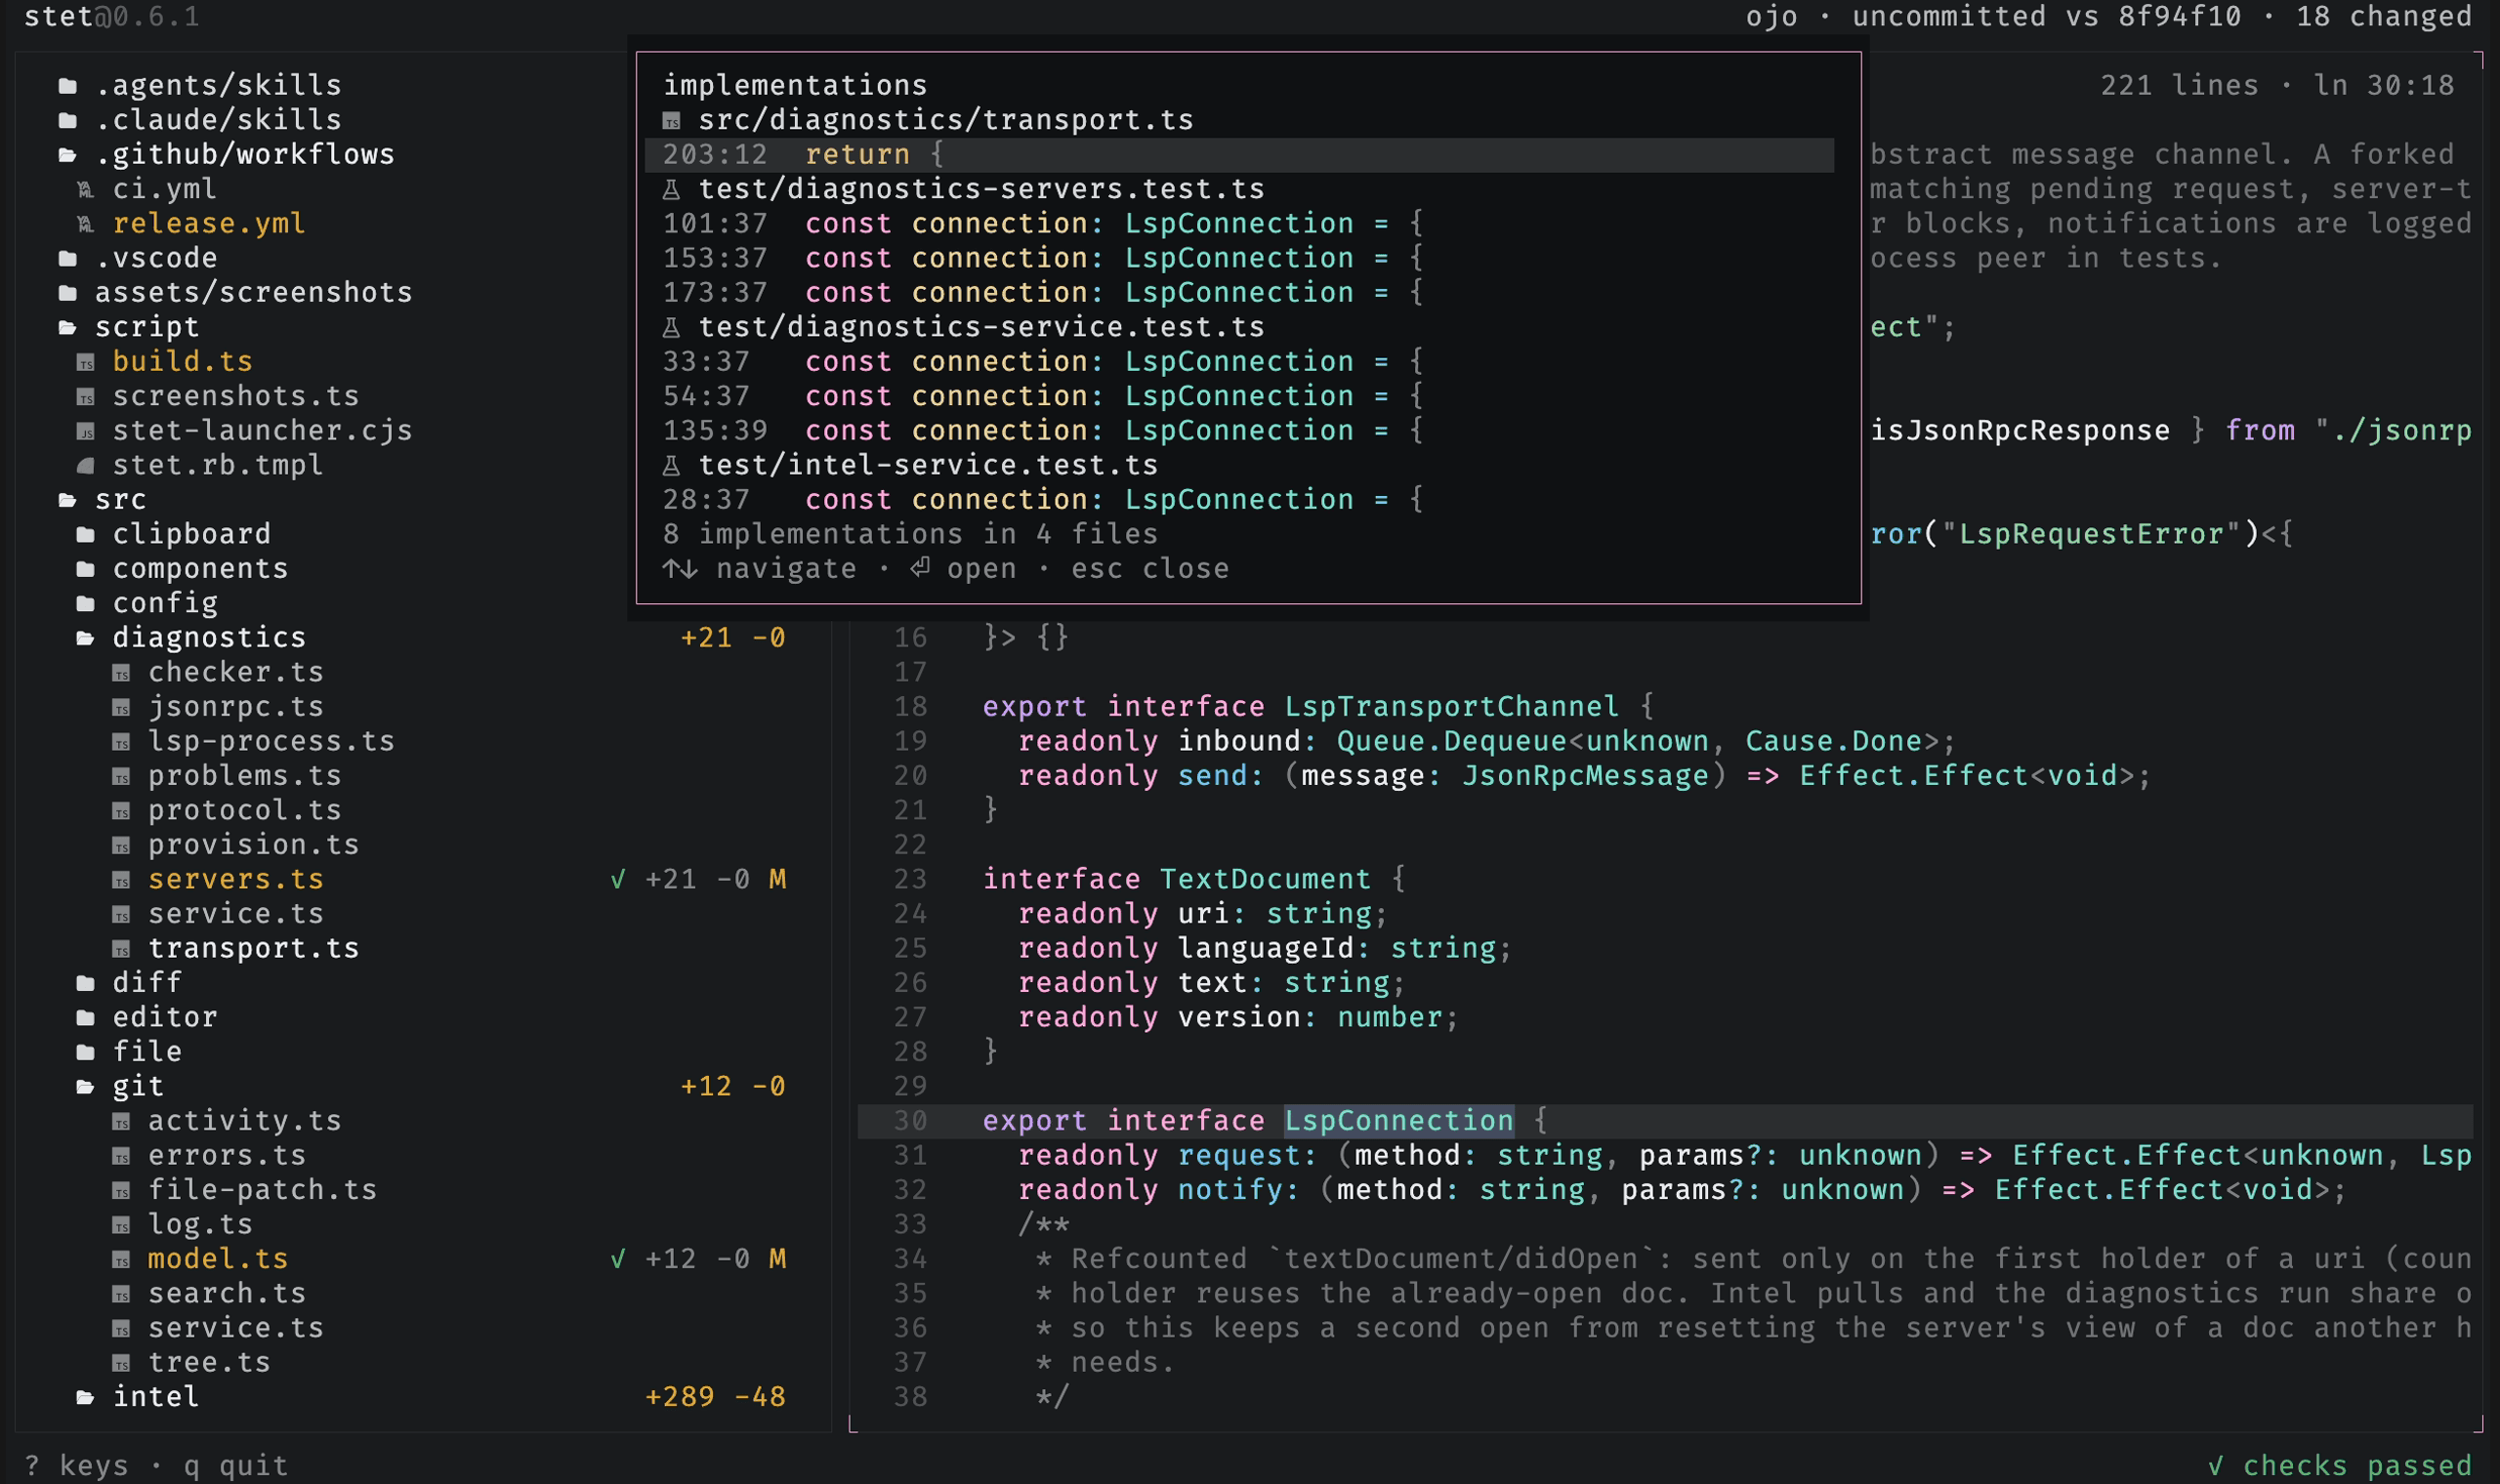The width and height of the screenshot is (2500, 1484).
Task: Click the diff folder icon
Action: click(85, 983)
